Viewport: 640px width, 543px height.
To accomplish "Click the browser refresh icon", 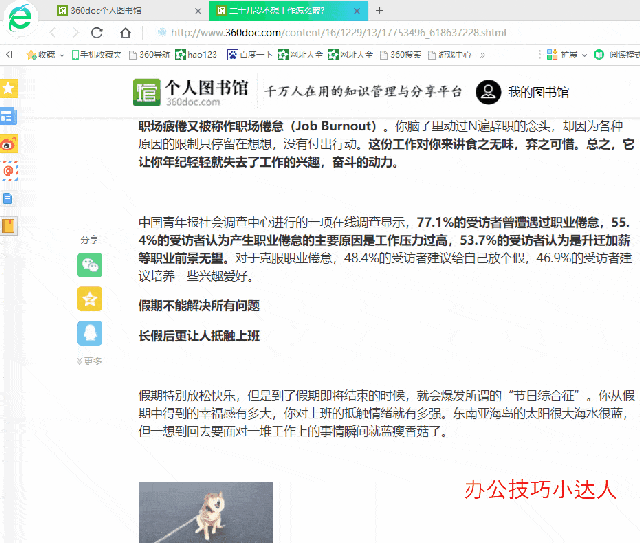I will click(97, 33).
